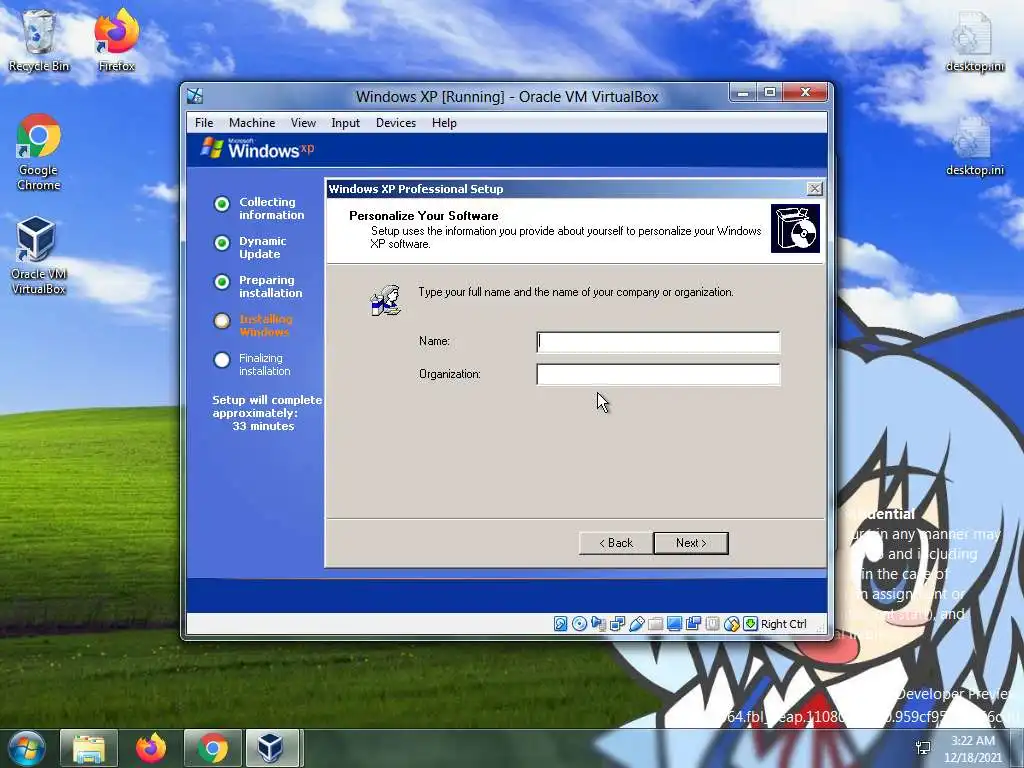Click the USB devices status icon
The image size is (1024, 768).
637,624
